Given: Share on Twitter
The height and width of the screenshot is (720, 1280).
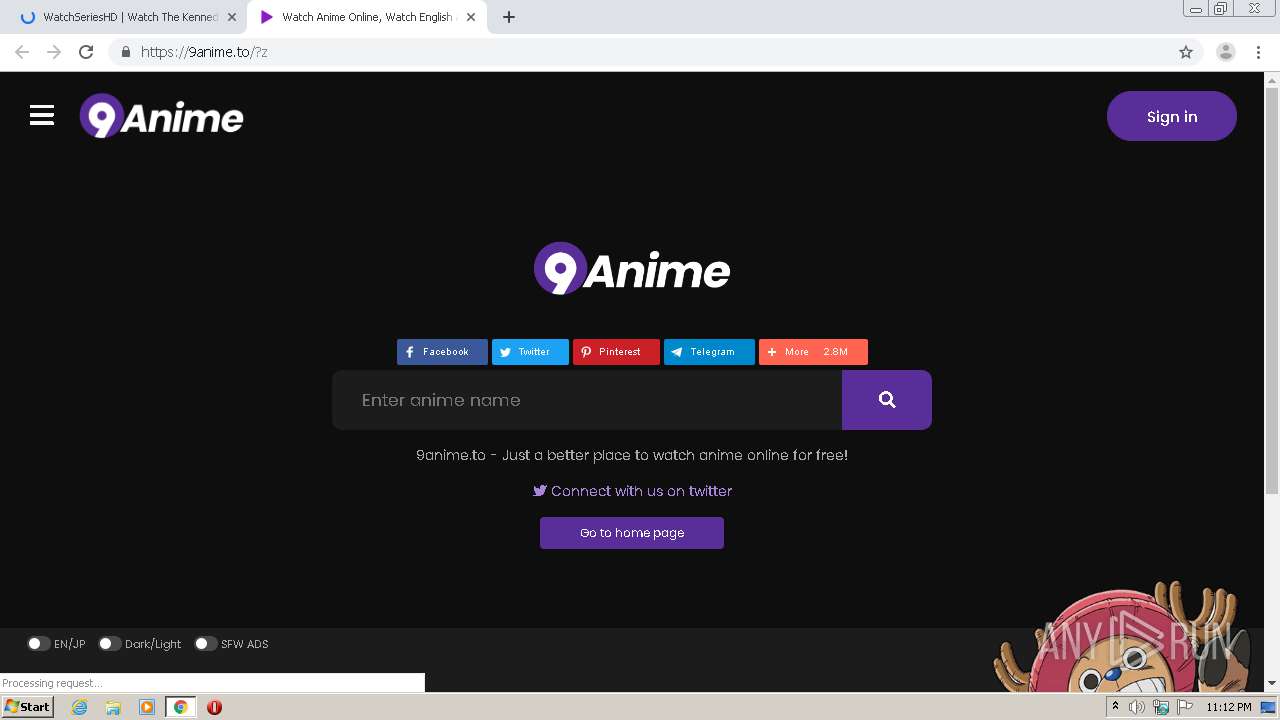Looking at the screenshot, I should point(530,352).
